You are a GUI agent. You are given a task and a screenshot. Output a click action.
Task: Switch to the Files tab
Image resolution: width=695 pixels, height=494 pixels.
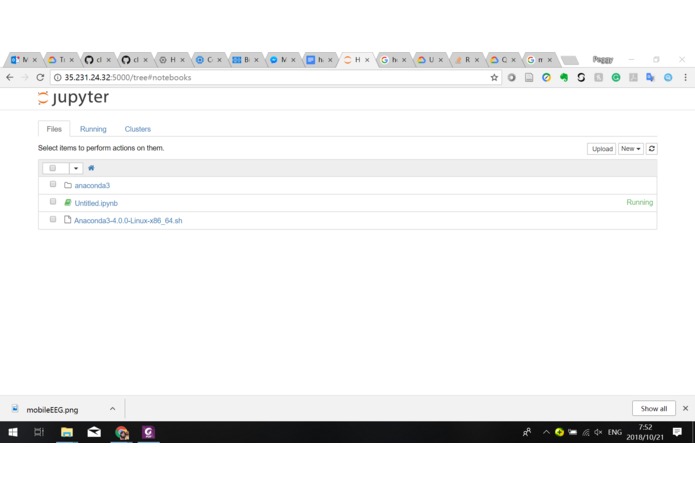coord(54,129)
